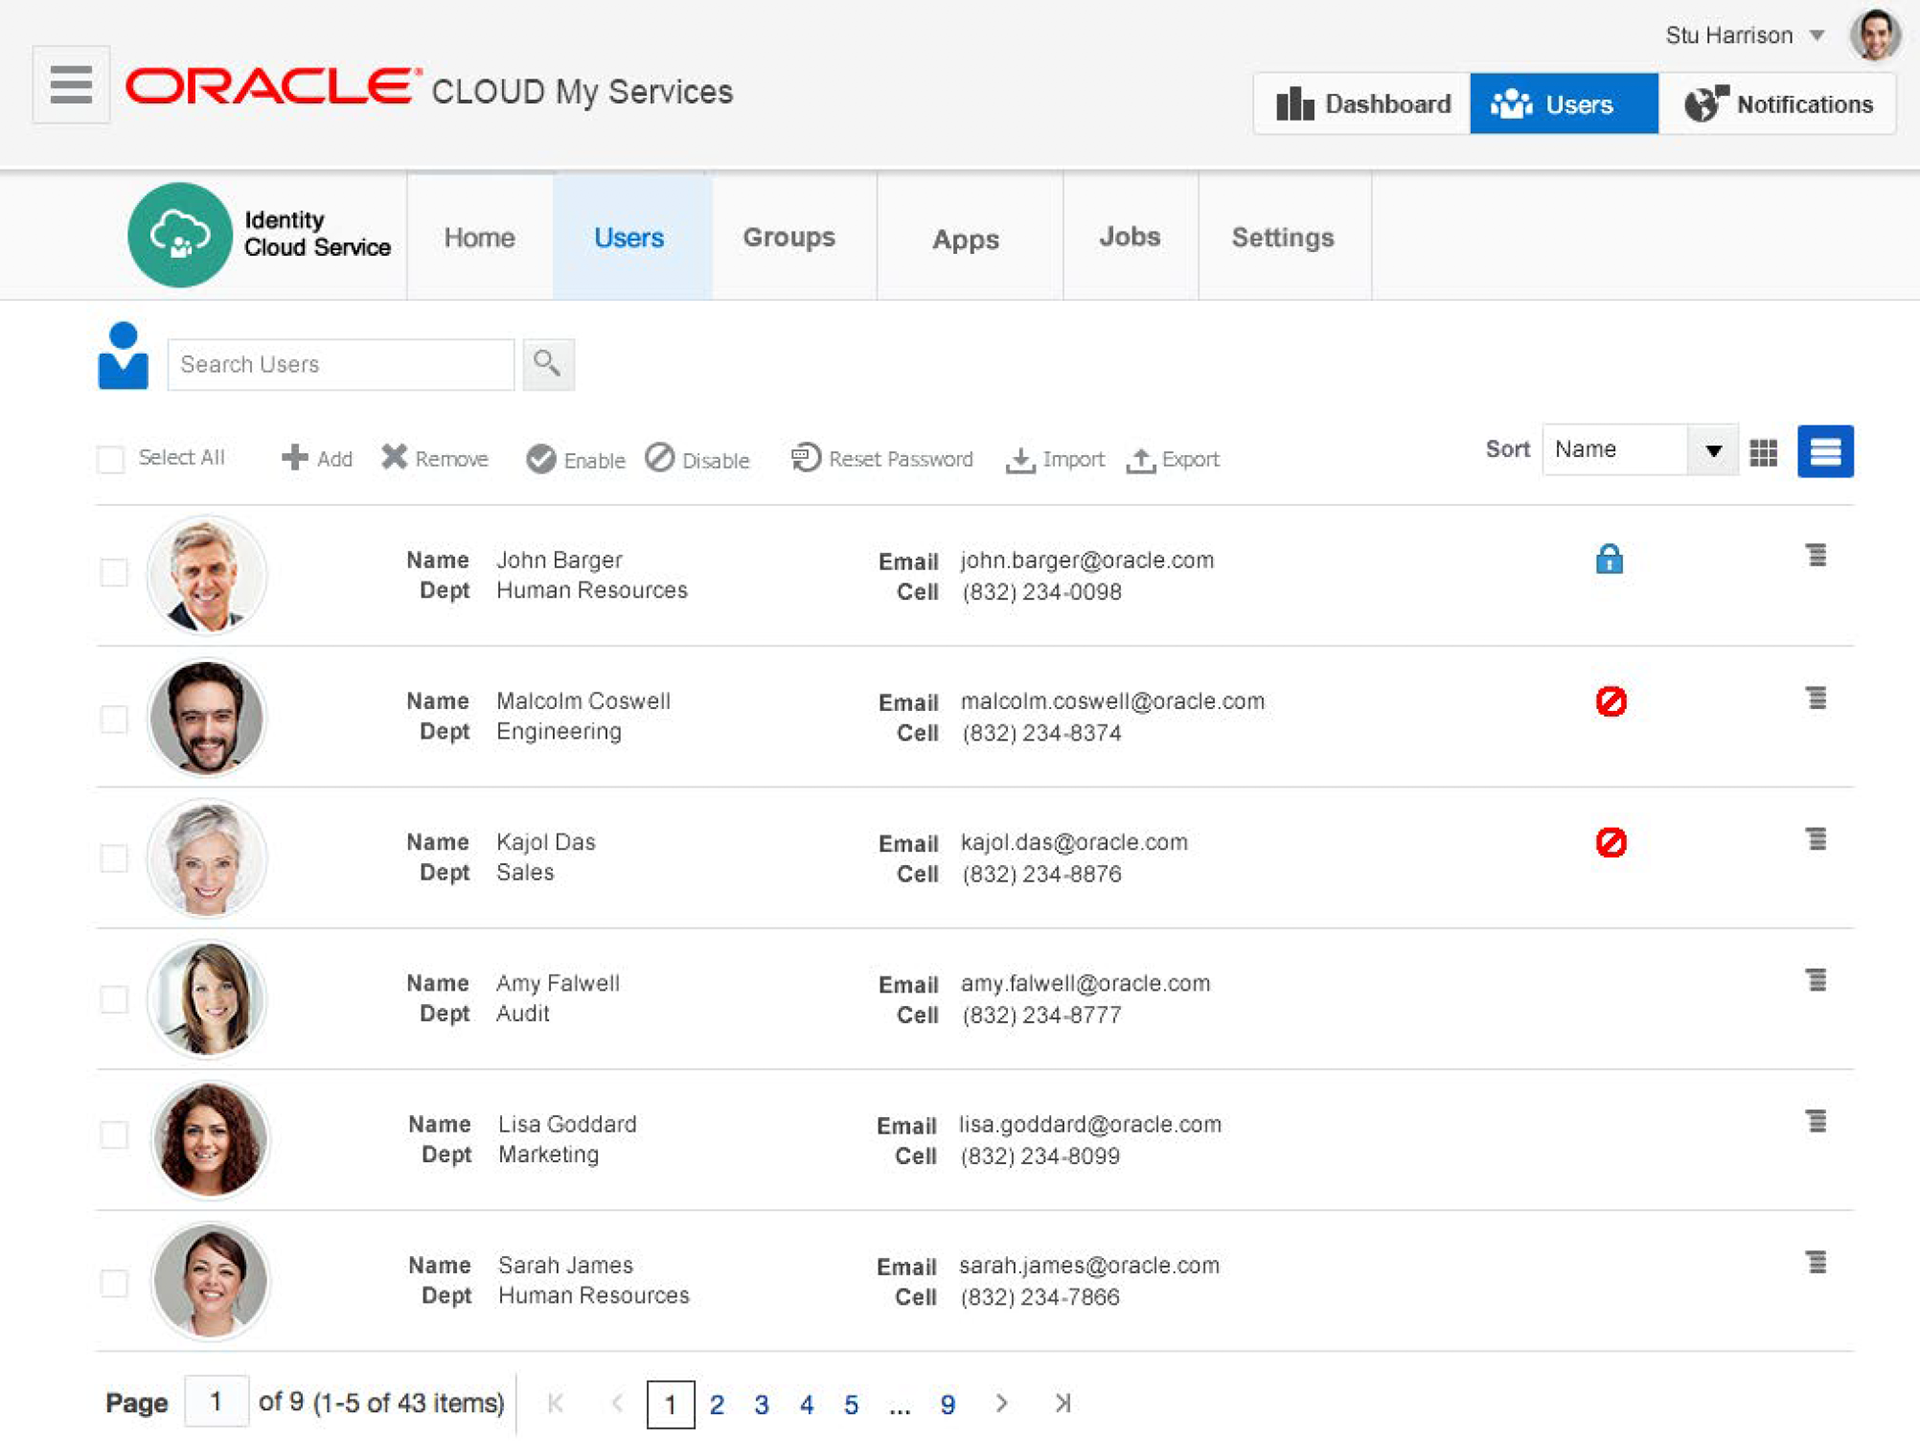The height and width of the screenshot is (1441, 1920).
Task: Click disabled status icon for Kajol Das
Action: (x=1611, y=842)
